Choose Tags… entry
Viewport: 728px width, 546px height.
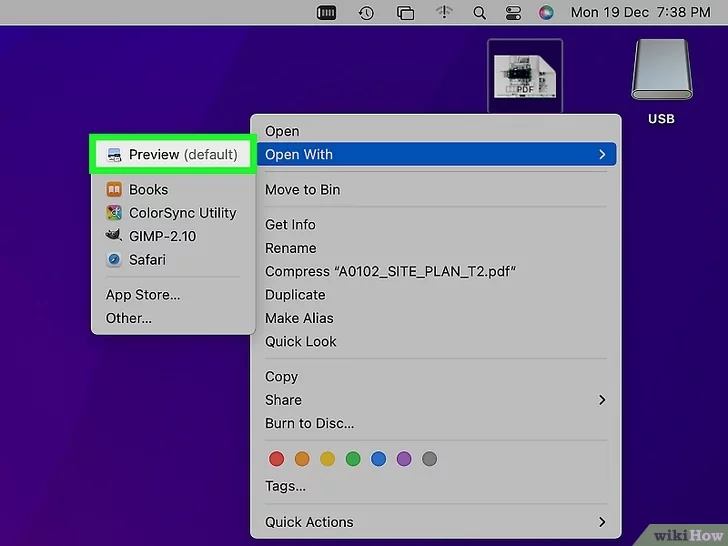(436, 486)
